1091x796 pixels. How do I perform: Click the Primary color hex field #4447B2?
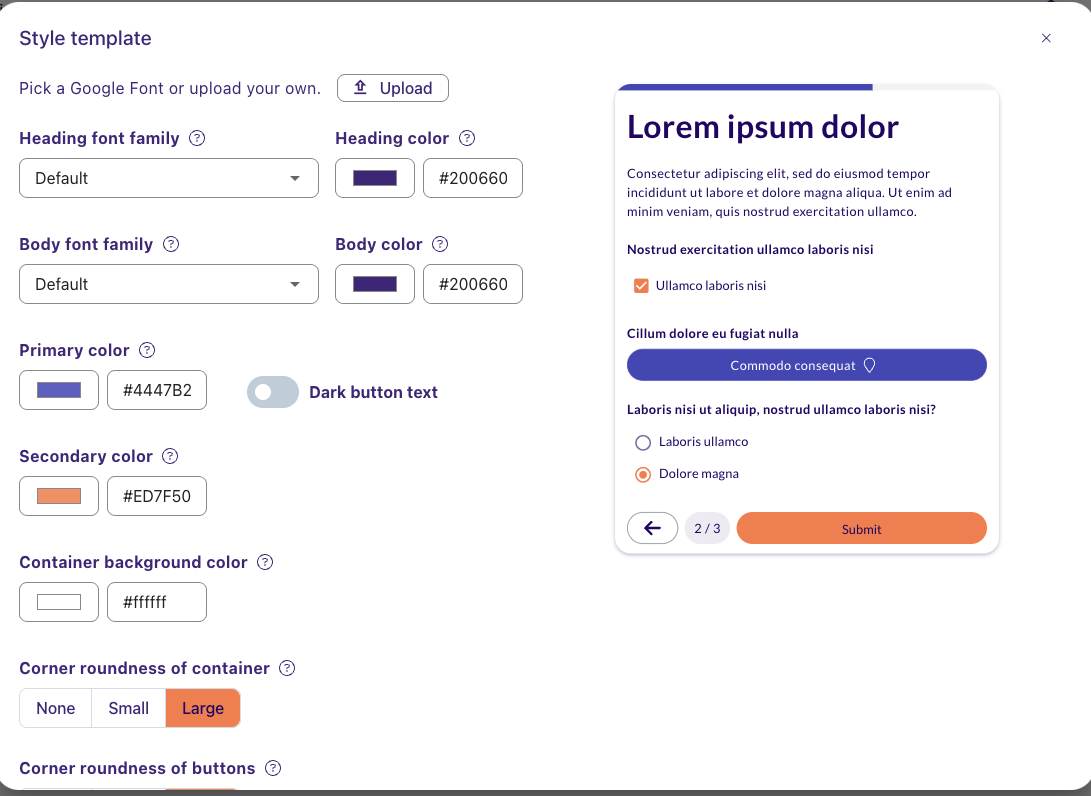(x=157, y=390)
